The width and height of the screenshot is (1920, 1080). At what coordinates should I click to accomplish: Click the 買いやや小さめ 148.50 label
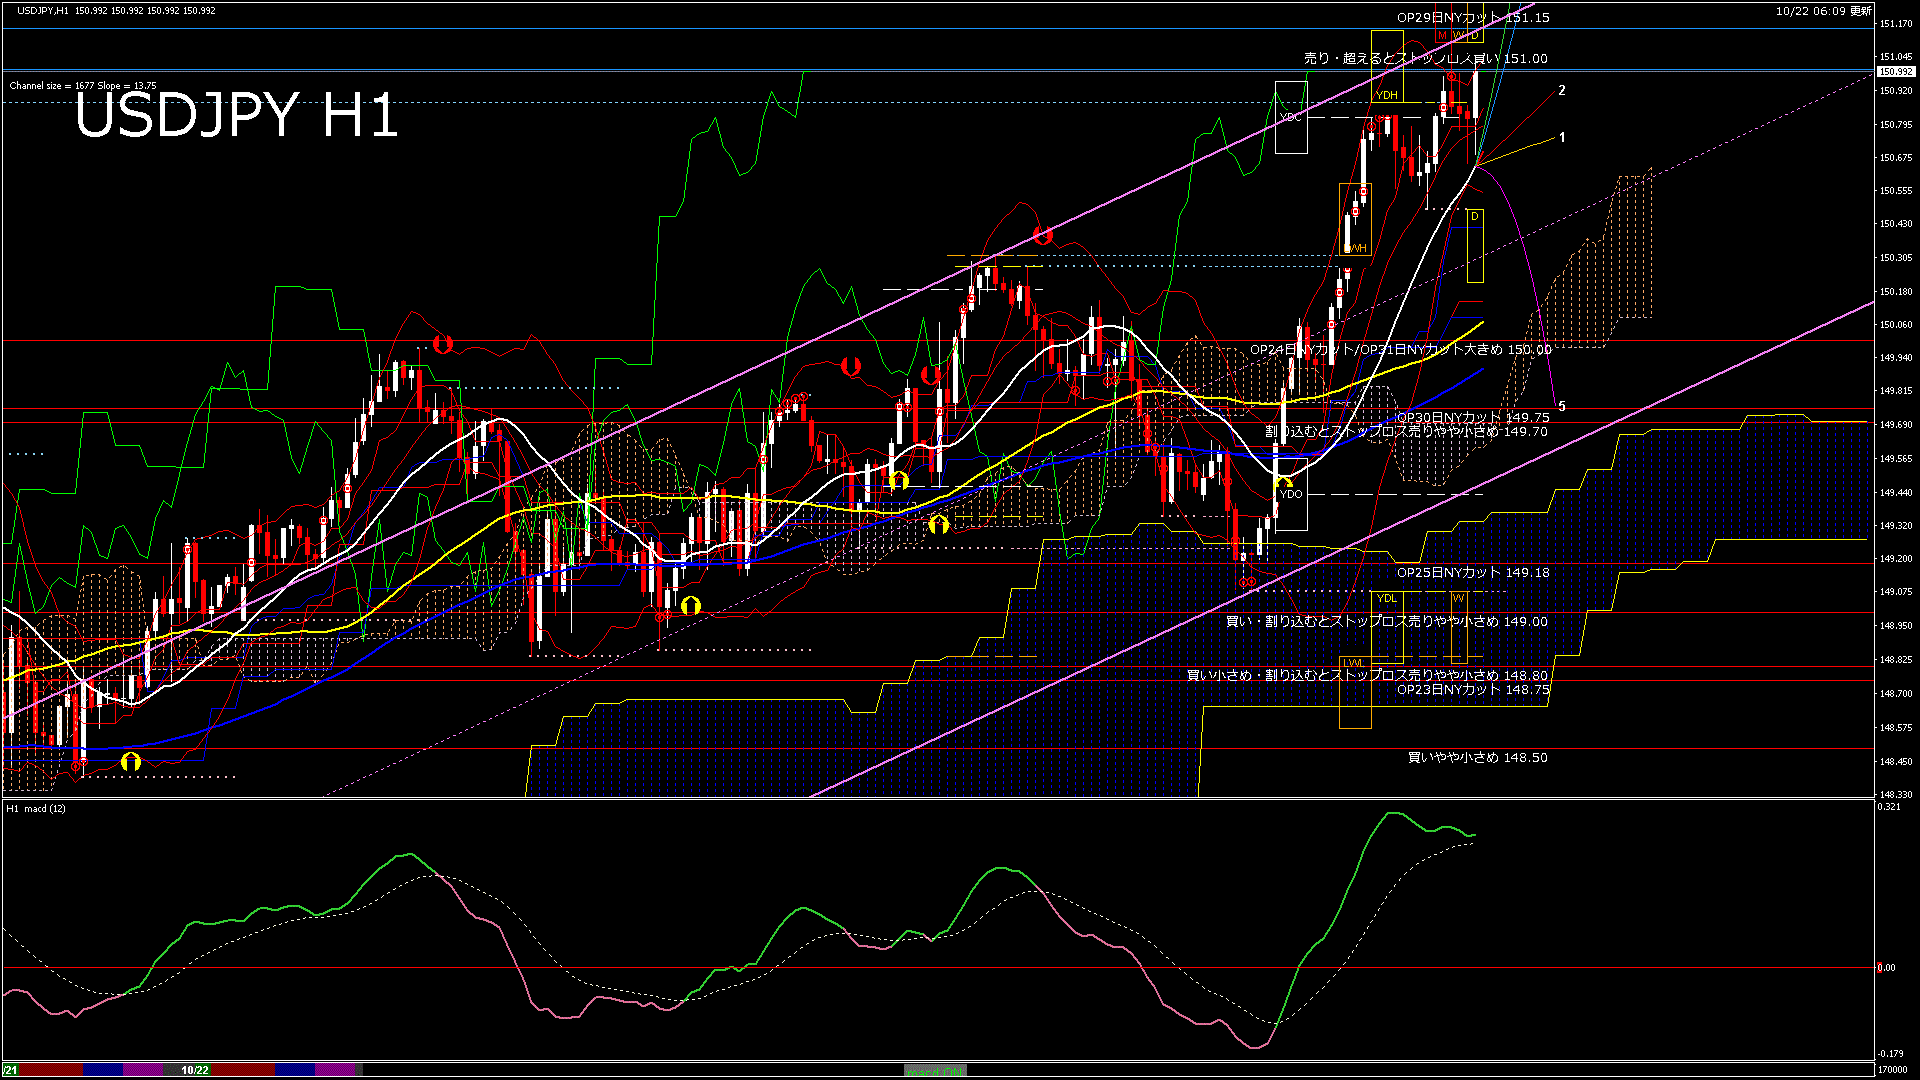click(x=1477, y=757)
